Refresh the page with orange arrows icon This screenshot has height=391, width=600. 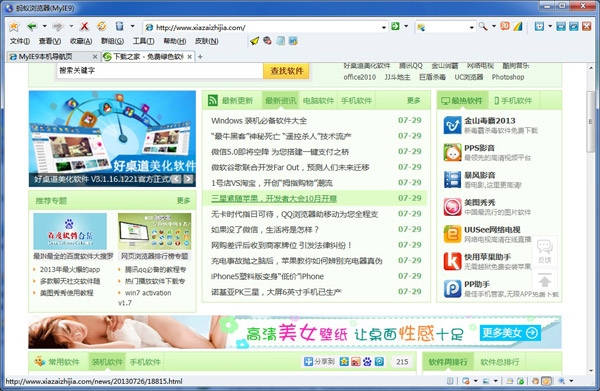101,26
